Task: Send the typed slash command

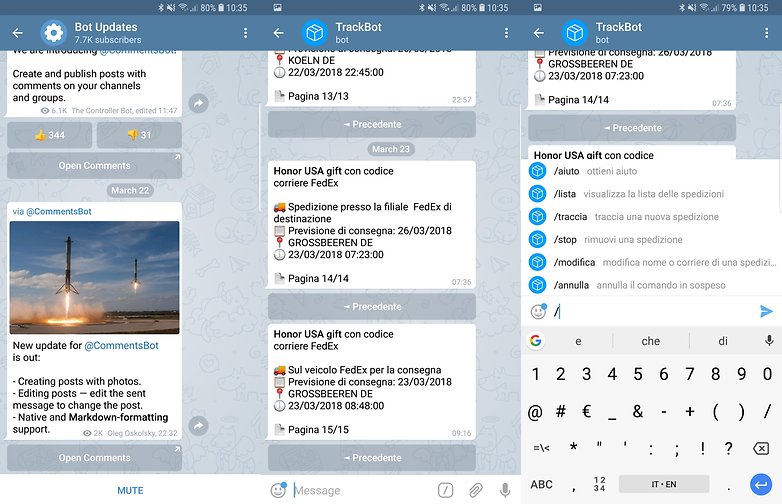Action: pos(766,312)
